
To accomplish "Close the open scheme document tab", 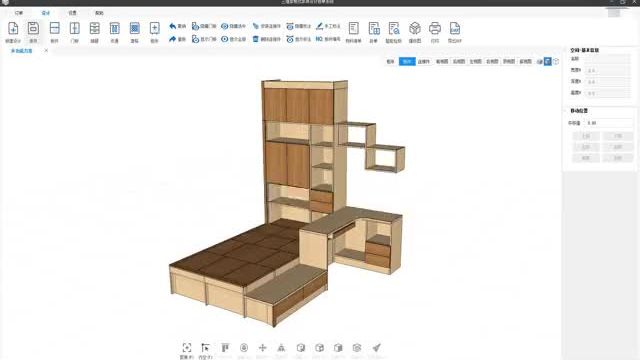I will click(x=46, y=51).
